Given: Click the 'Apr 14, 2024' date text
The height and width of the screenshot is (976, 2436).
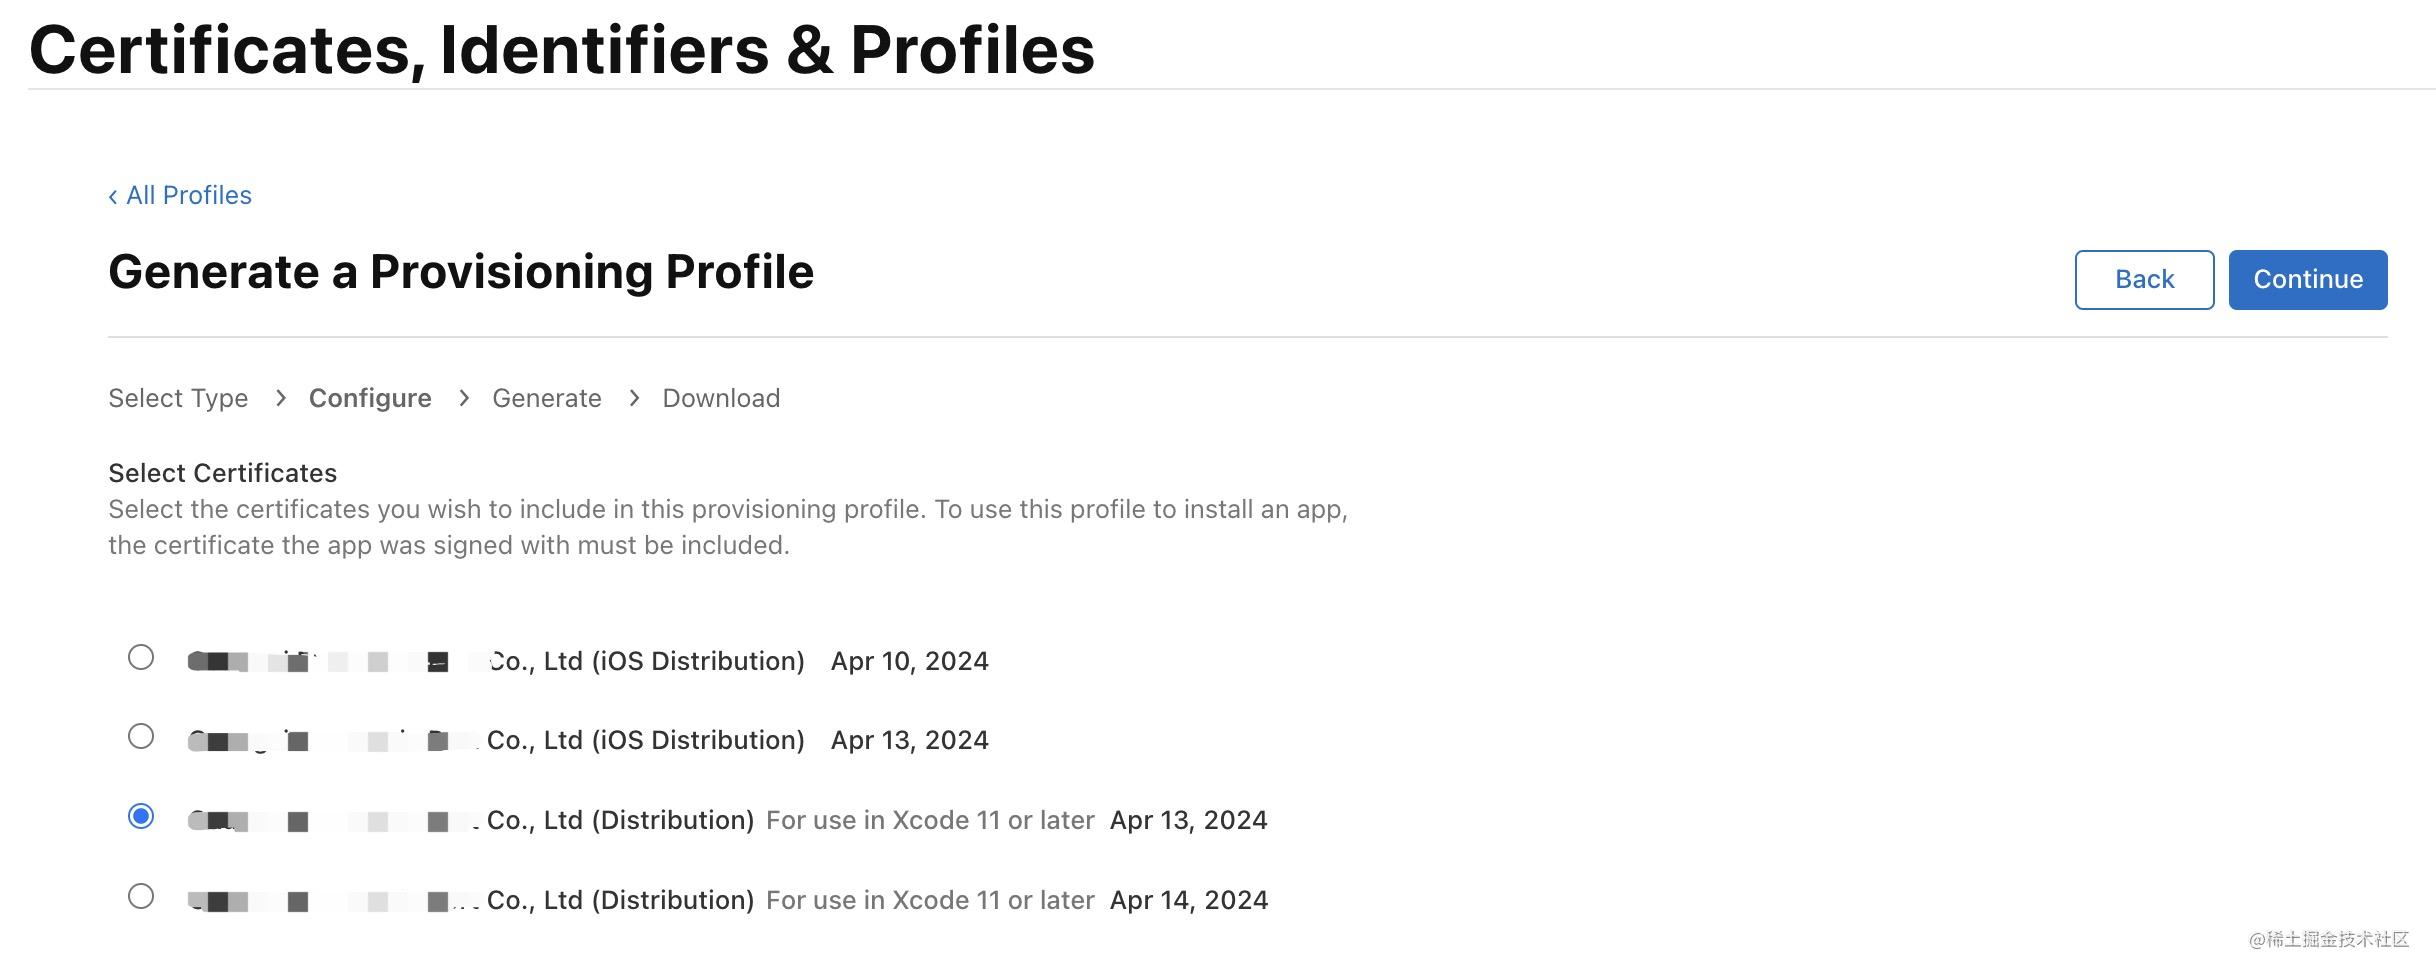Looking at the screenshot, I should click(1188, 900).
